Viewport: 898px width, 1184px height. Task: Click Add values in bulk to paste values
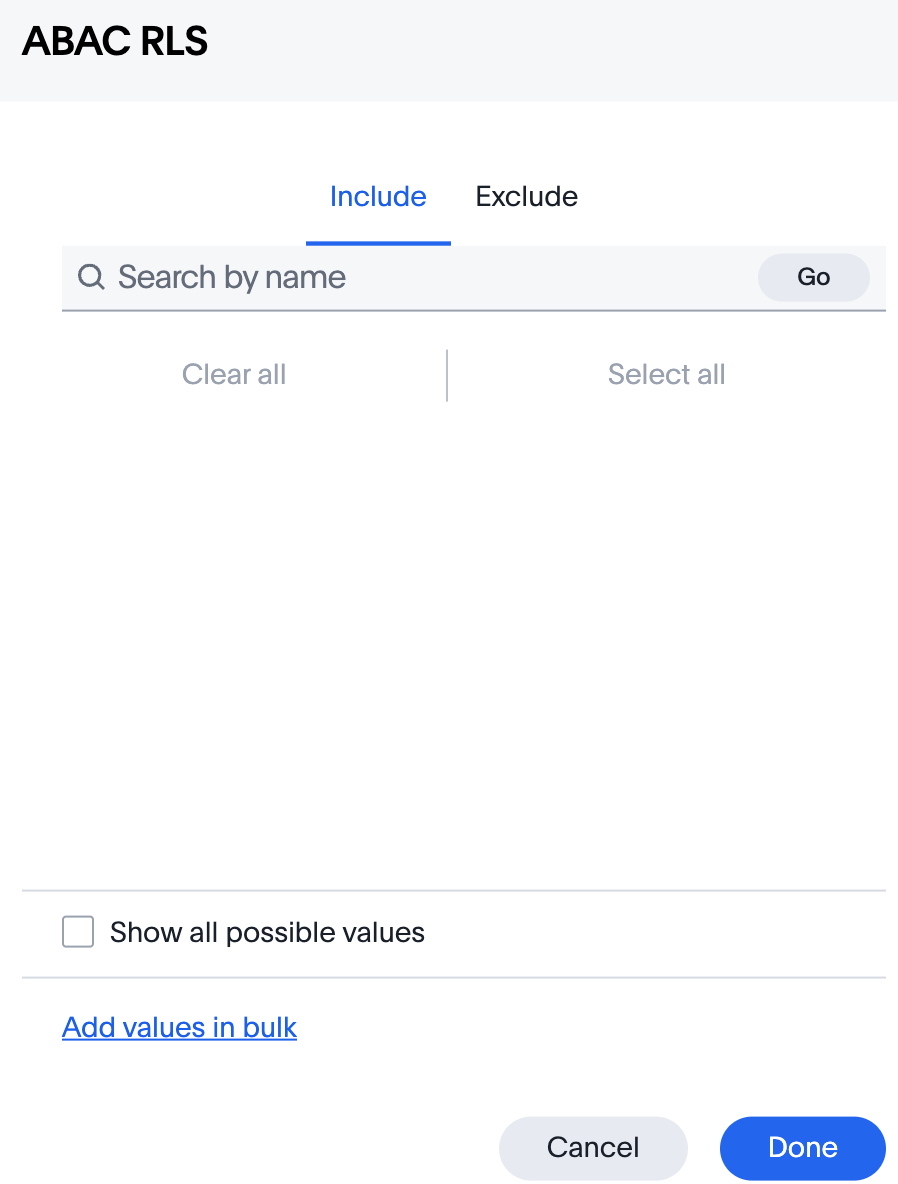click(179, 1027)
